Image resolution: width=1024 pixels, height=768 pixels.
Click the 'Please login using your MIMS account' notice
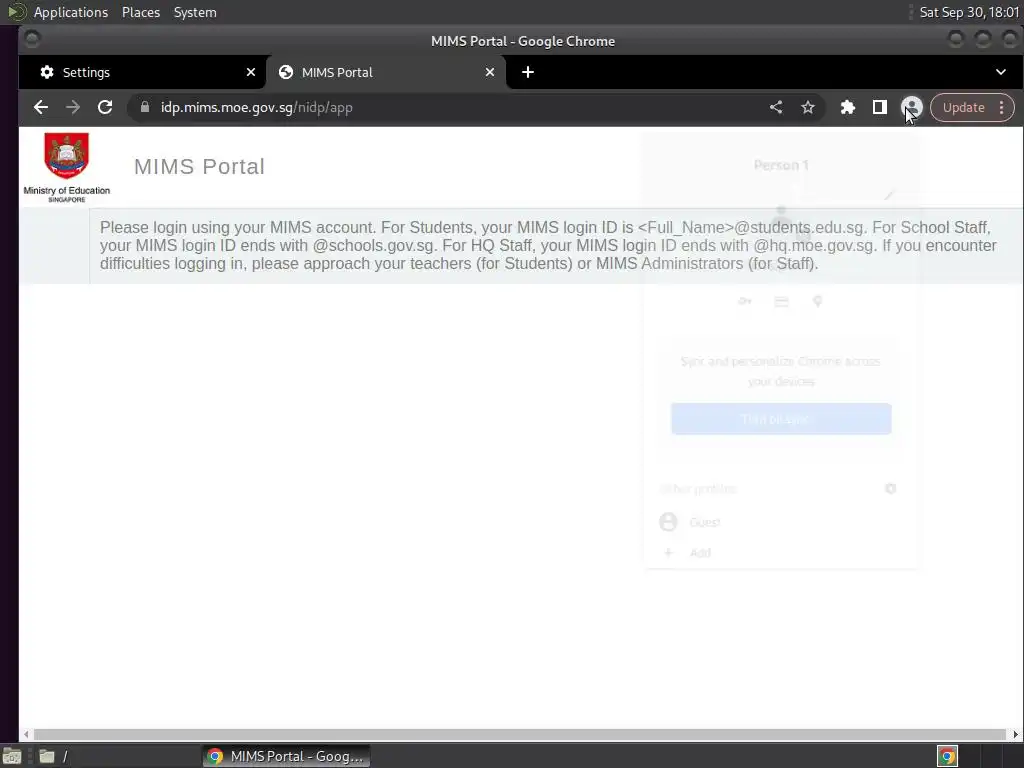548,246
